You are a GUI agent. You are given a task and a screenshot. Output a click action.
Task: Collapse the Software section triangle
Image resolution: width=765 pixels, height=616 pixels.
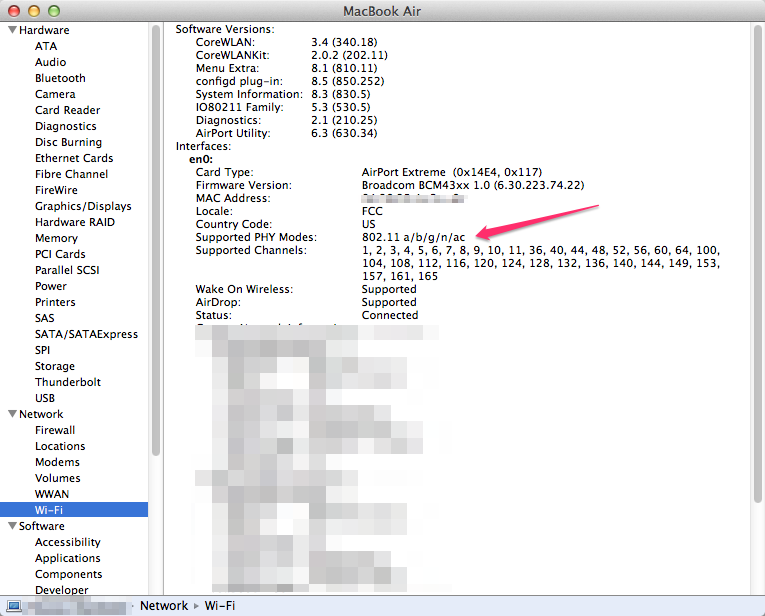point(13,525)
